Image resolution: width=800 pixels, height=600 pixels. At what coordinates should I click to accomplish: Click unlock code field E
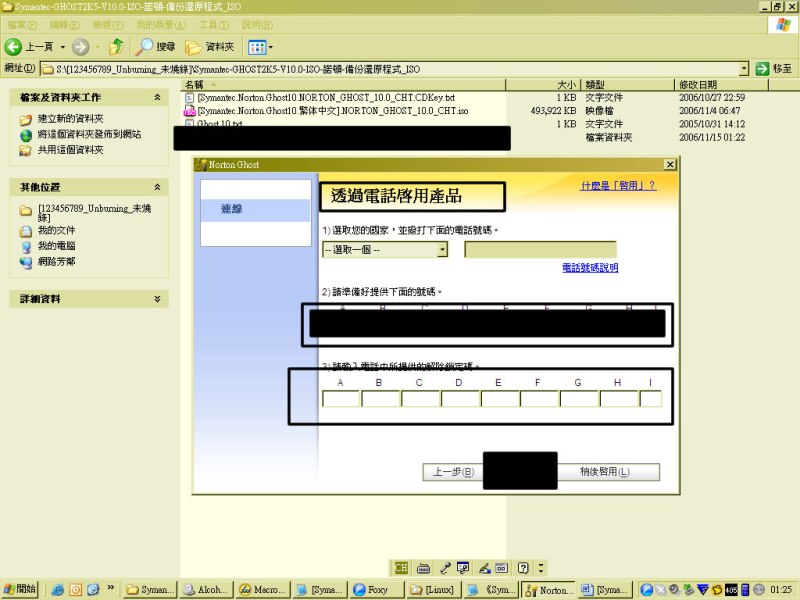pos(499,398)
